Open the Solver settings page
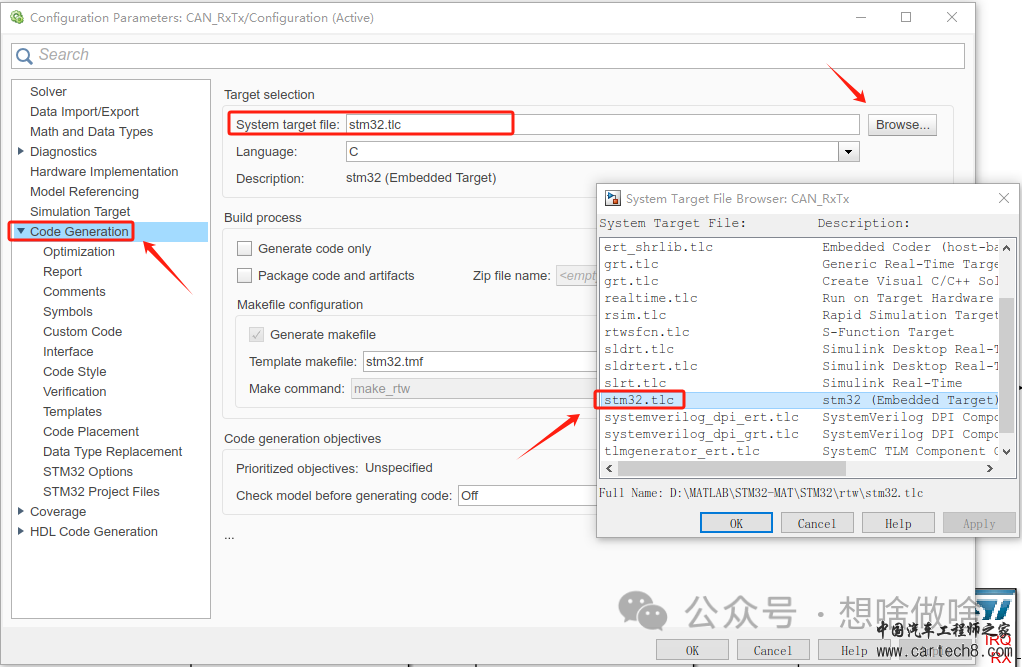The image size is (1022, 667). tap(49, 92)
